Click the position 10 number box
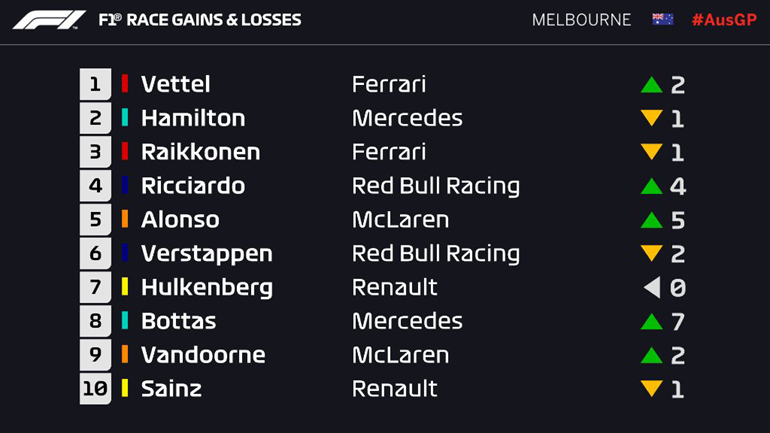 [95, 389]
